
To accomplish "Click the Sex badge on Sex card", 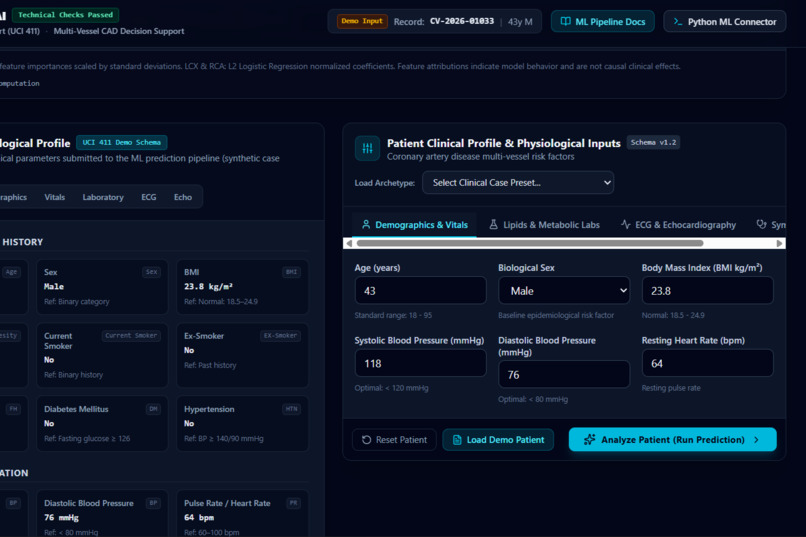I will point(152,272).
